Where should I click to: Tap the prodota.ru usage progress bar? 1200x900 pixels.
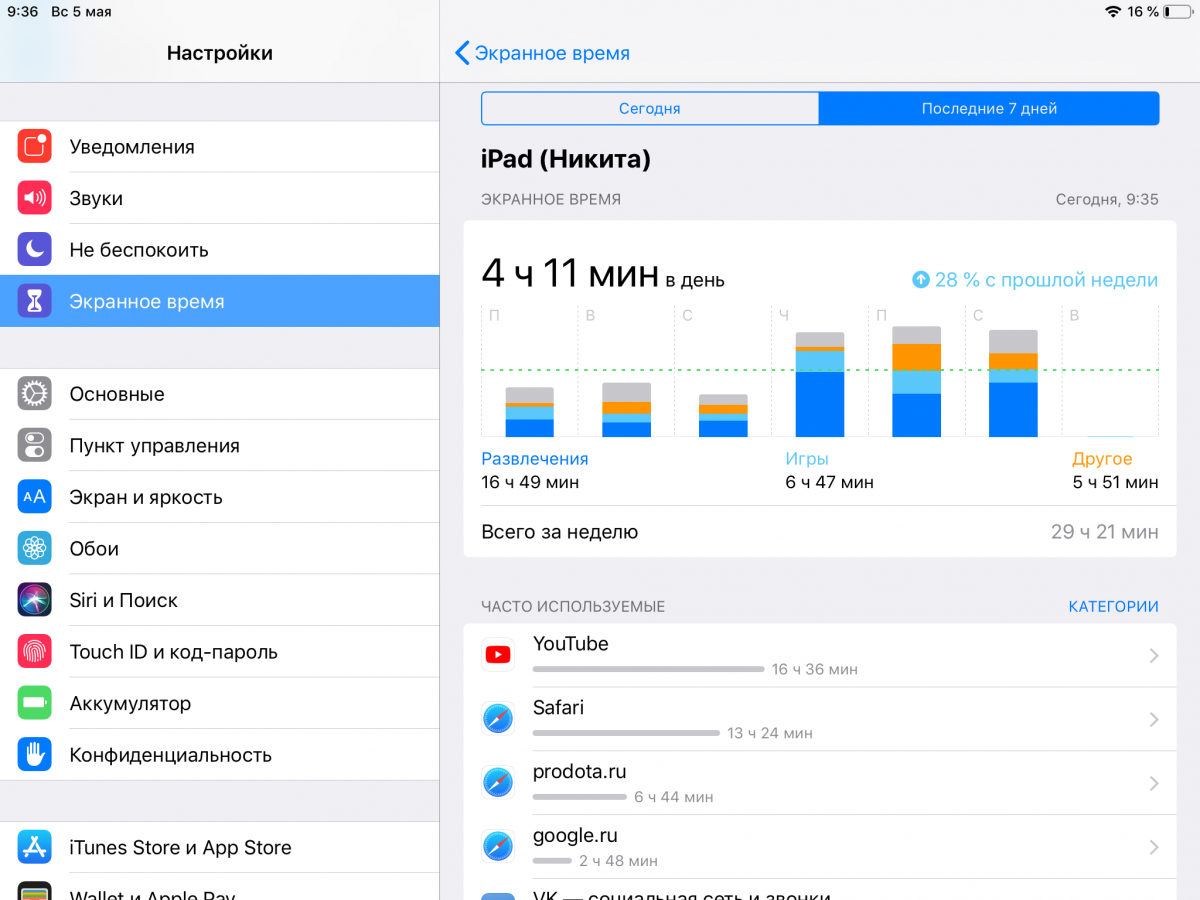point(580,796)
